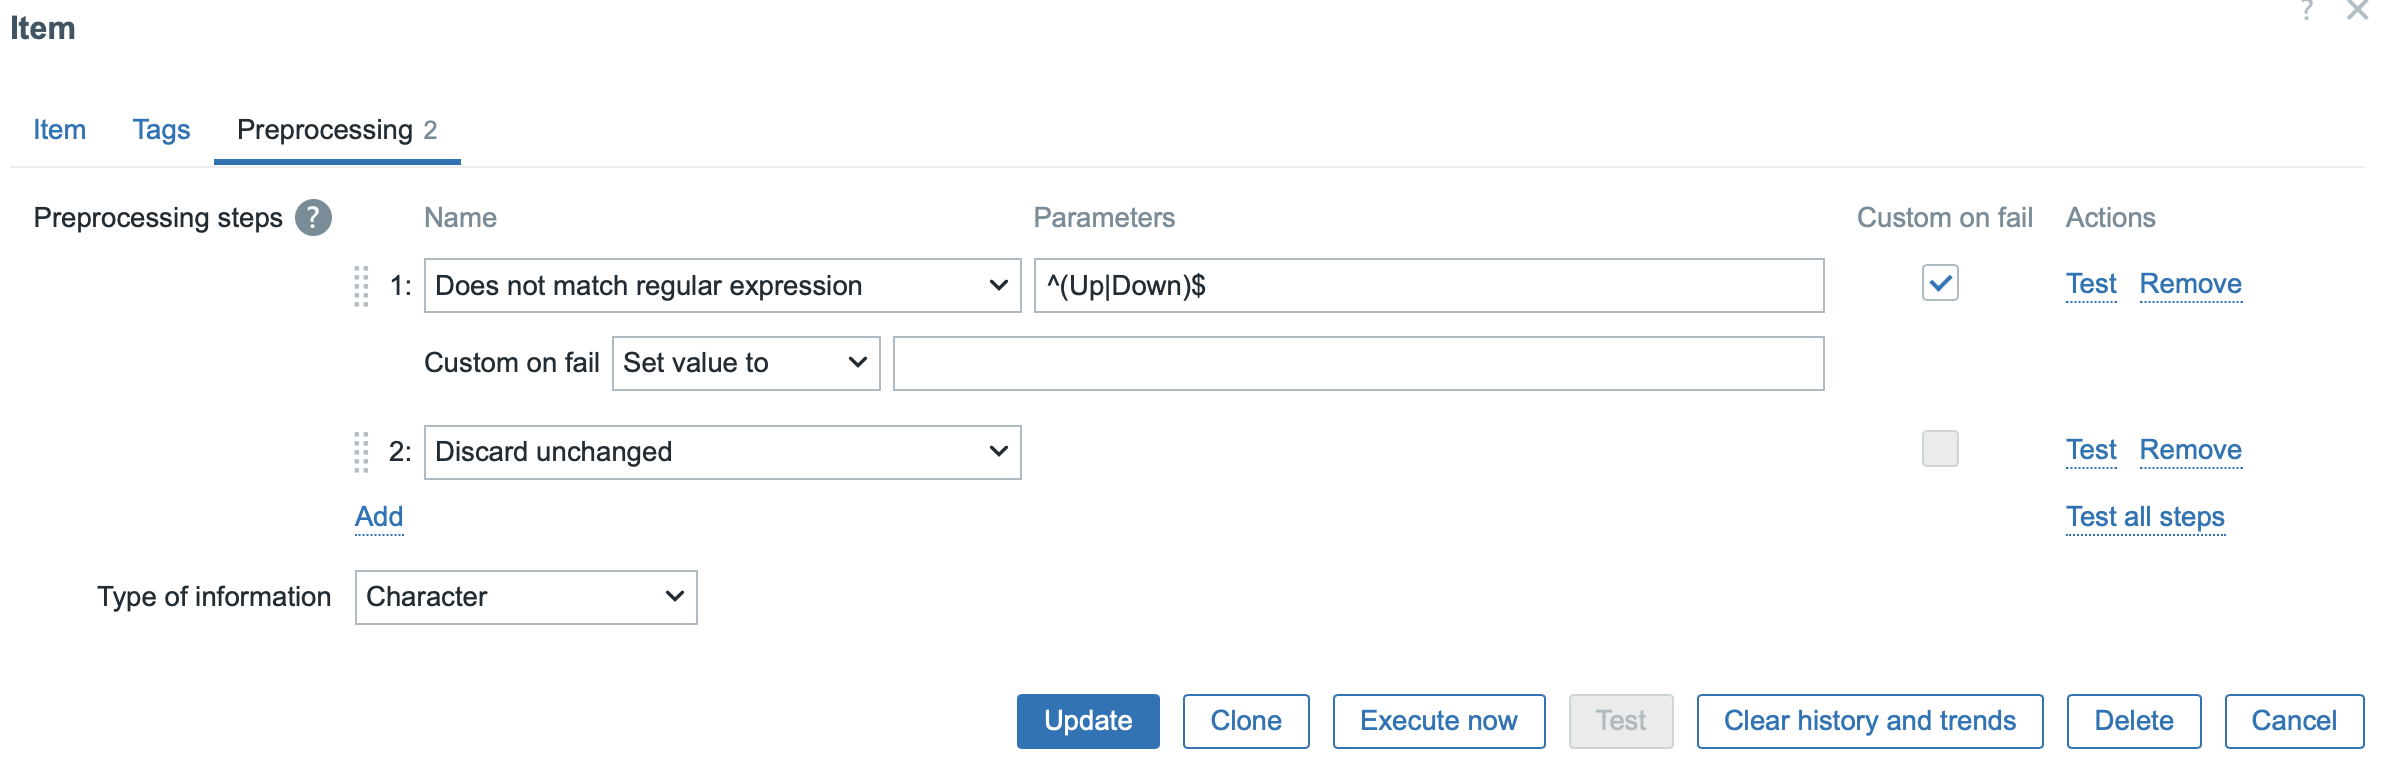The width and height of the screenshot is (2384, 762).
Task: Click the dialog help question mark icon
Action: point(2307,11)
